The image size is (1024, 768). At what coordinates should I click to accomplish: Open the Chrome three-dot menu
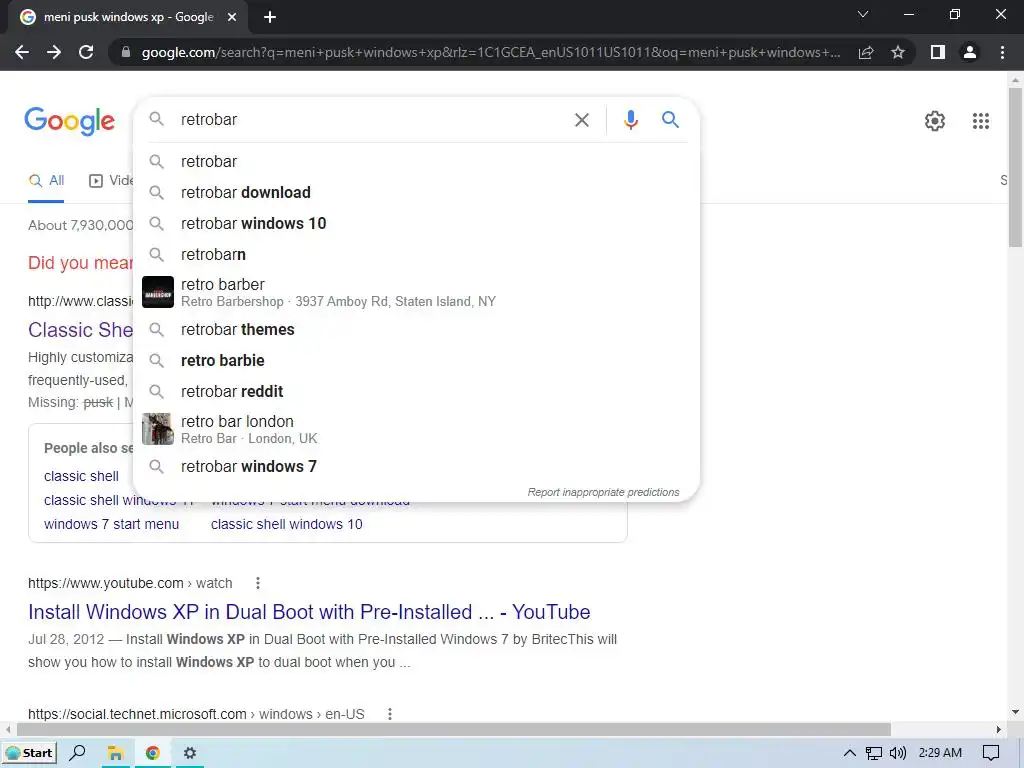pyautogui.click(x=1002, y=52)
